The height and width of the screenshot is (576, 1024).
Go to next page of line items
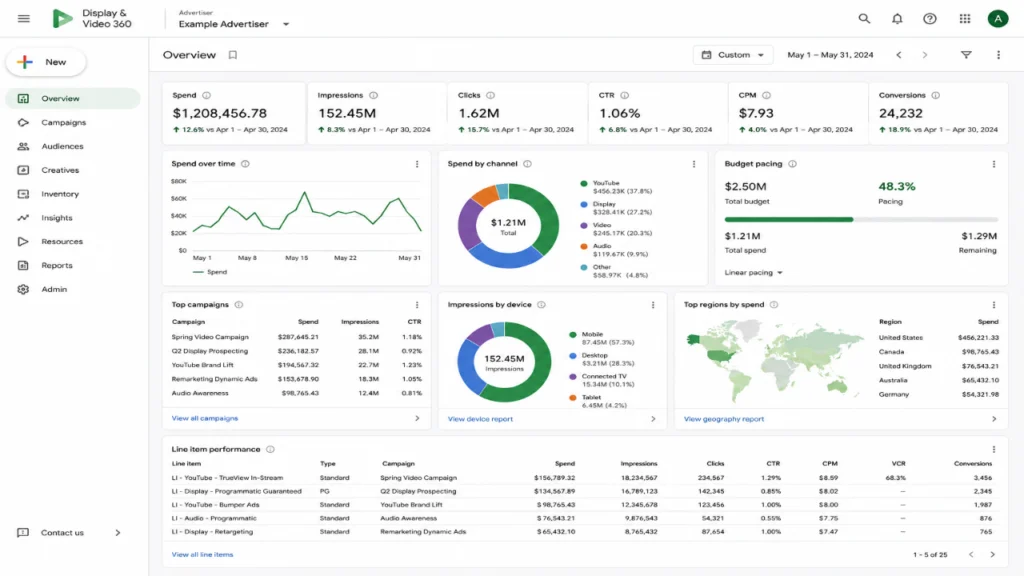coord(992,554)
